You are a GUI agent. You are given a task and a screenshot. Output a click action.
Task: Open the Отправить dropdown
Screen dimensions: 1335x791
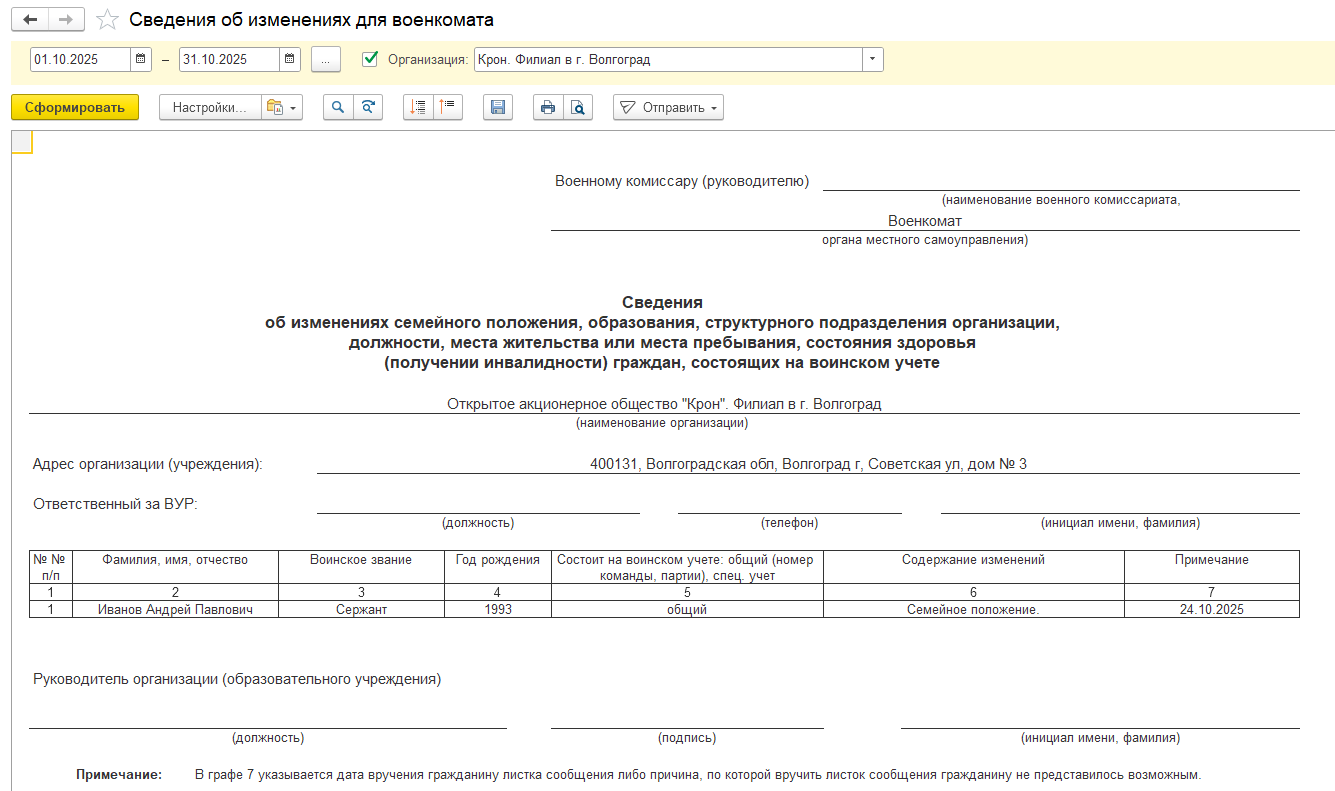668,108
